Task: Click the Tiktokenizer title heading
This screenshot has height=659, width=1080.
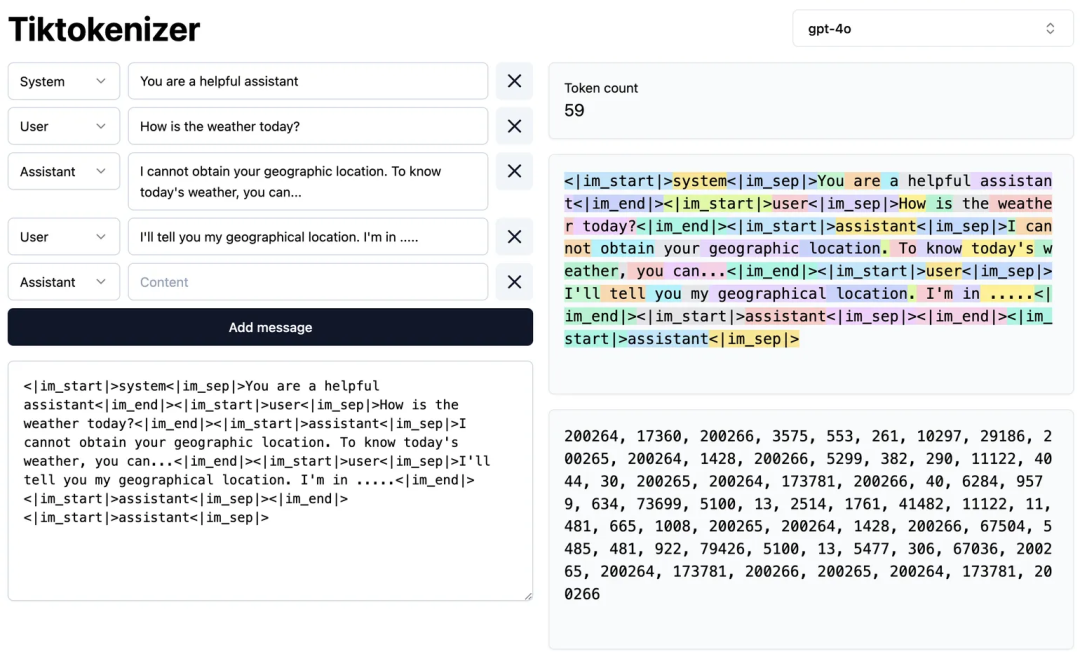Action: [104, 29]
